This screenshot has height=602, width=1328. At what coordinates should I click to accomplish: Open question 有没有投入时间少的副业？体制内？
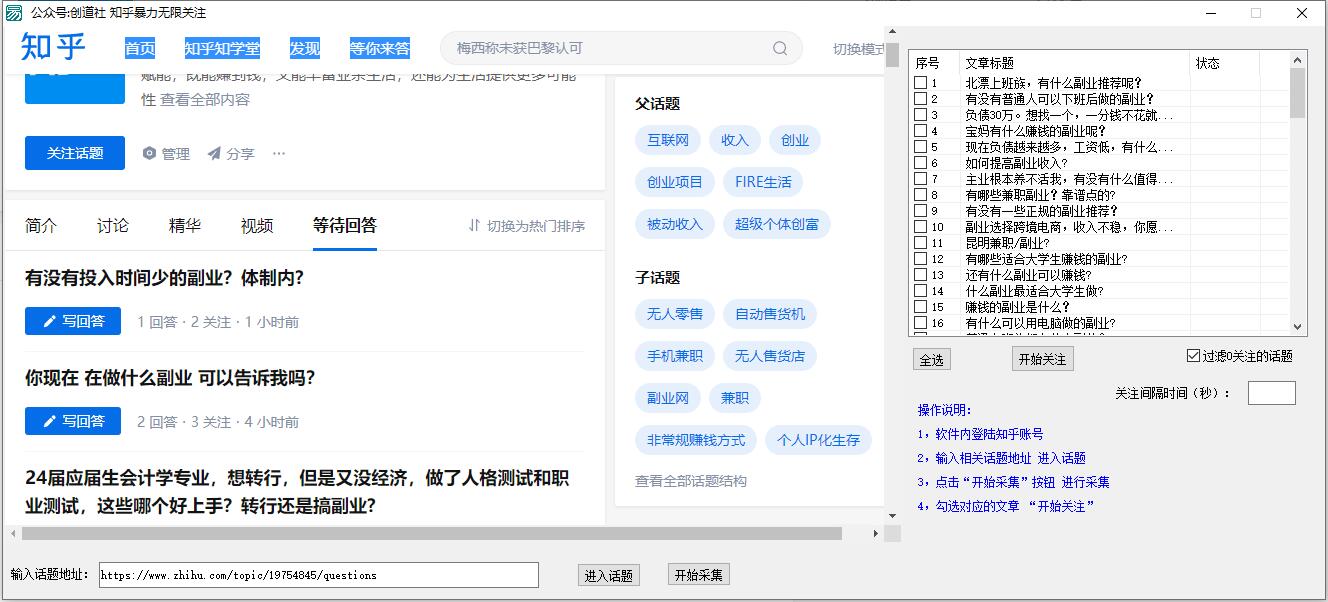point(164,278)
